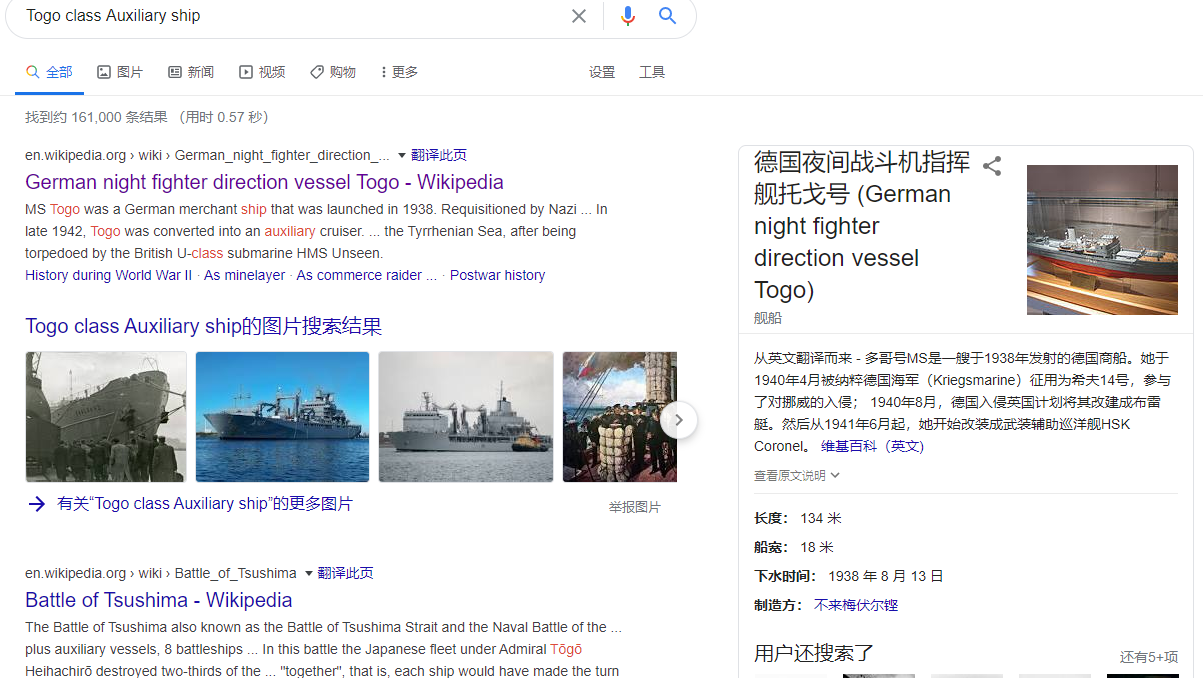Follow History during World War II sublink

click(x=109, y=275)
